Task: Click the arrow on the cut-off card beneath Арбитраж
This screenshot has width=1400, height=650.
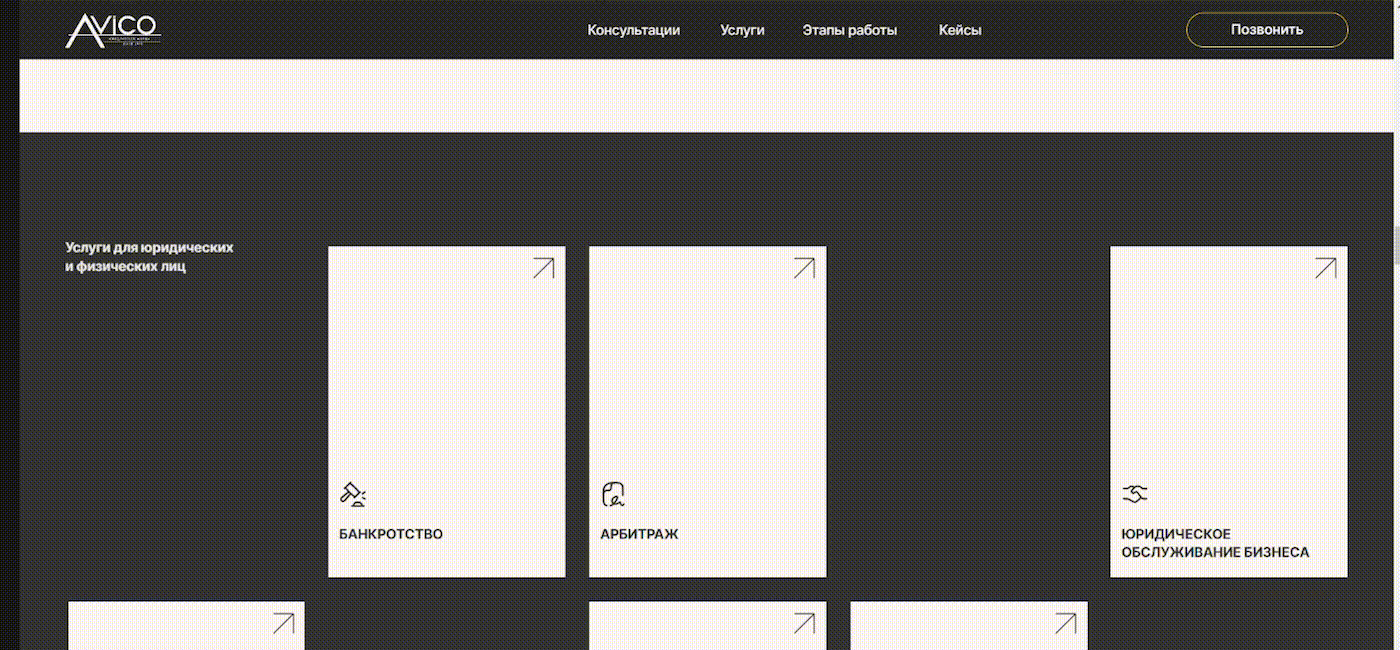Action: point(804,623)
